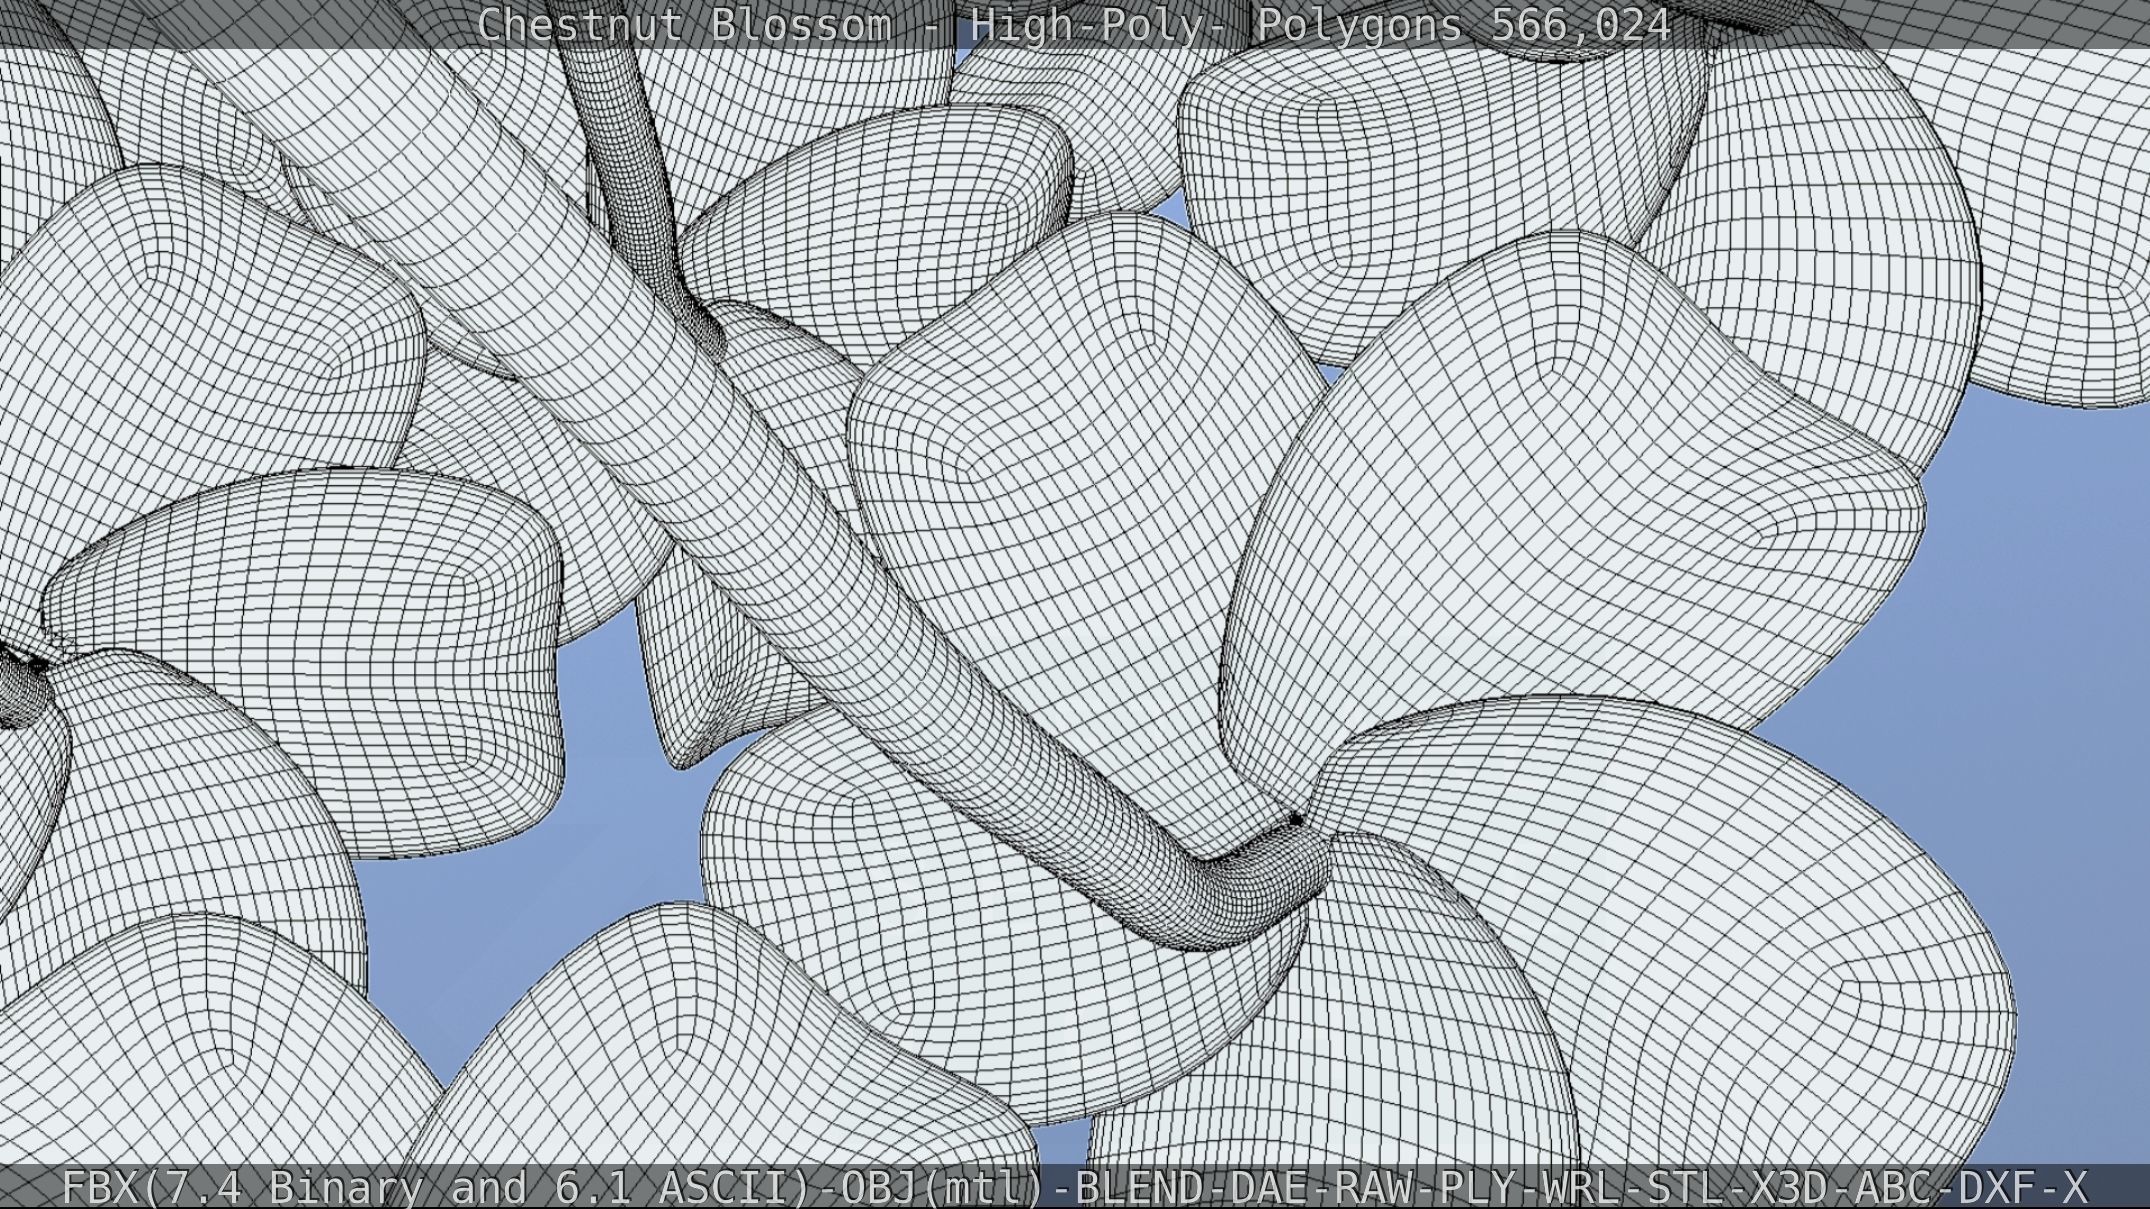Click the RAW format label

coord(1377,1188)
